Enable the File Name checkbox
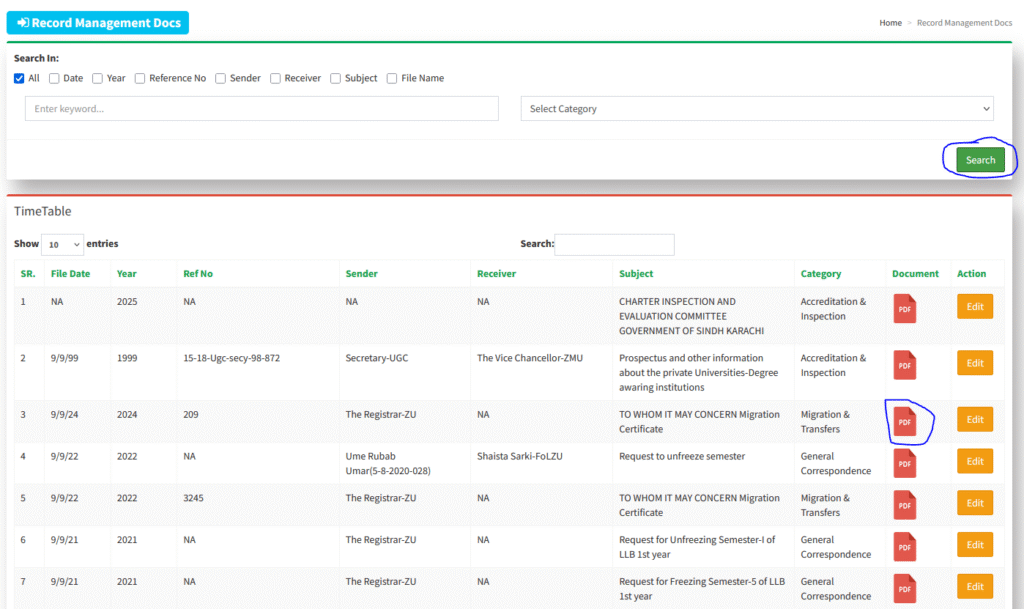This screenshot has height=609, width=1024. 392,78
